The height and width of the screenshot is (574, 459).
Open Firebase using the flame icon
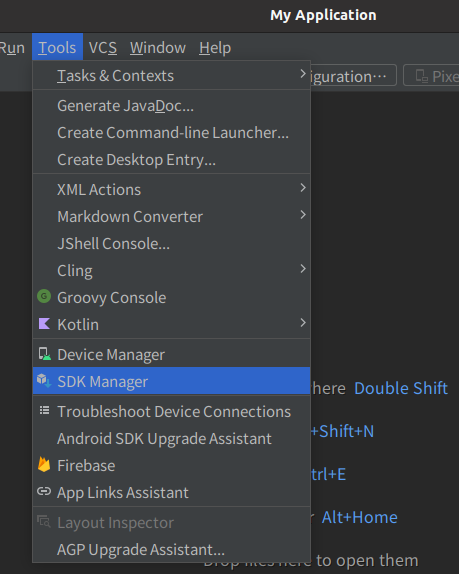click(44, 465)
